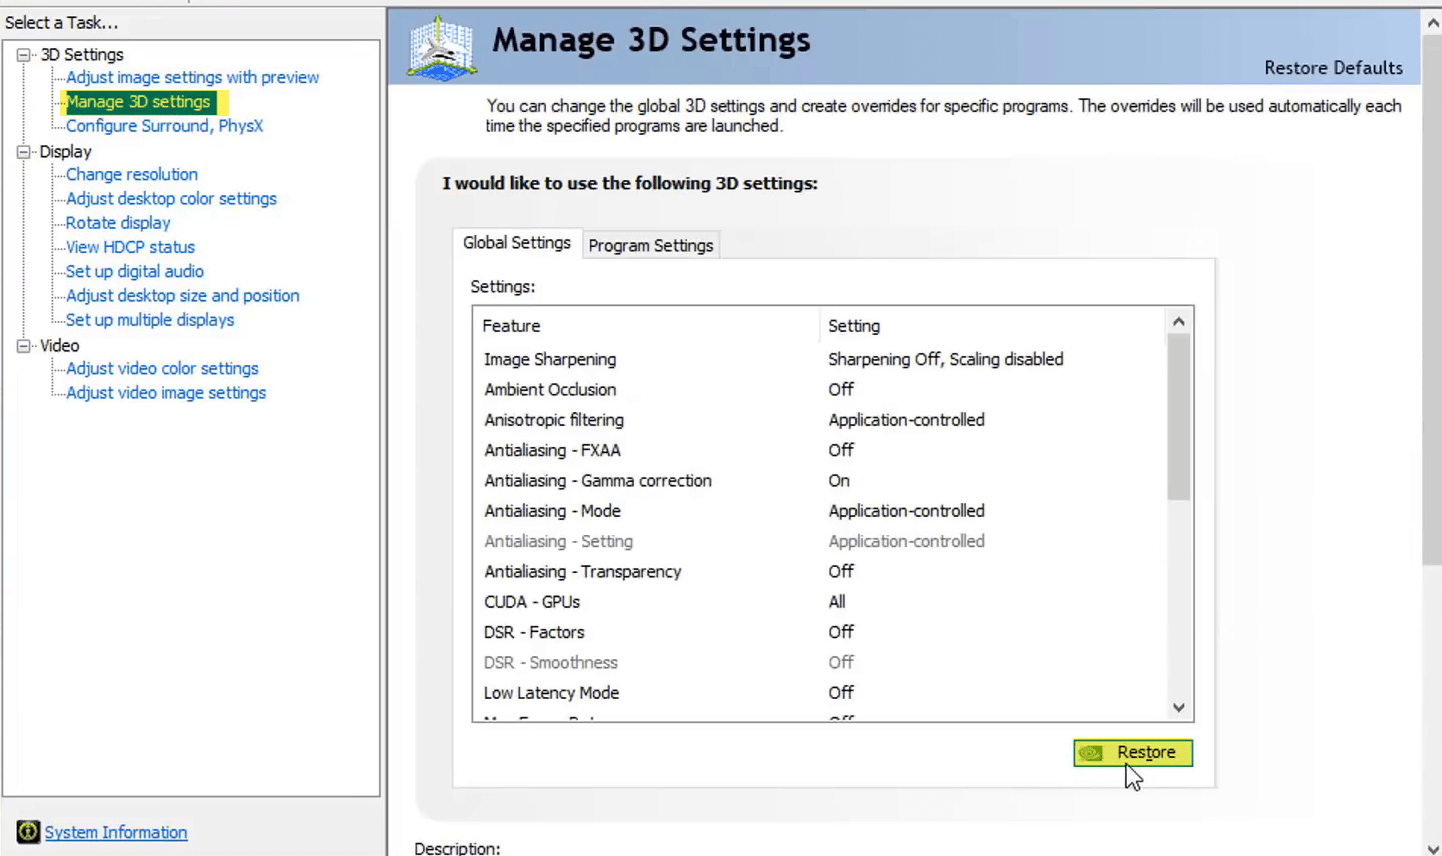
Task: Click Gamma correction's 'On' value
Action: tap(839, 480)
